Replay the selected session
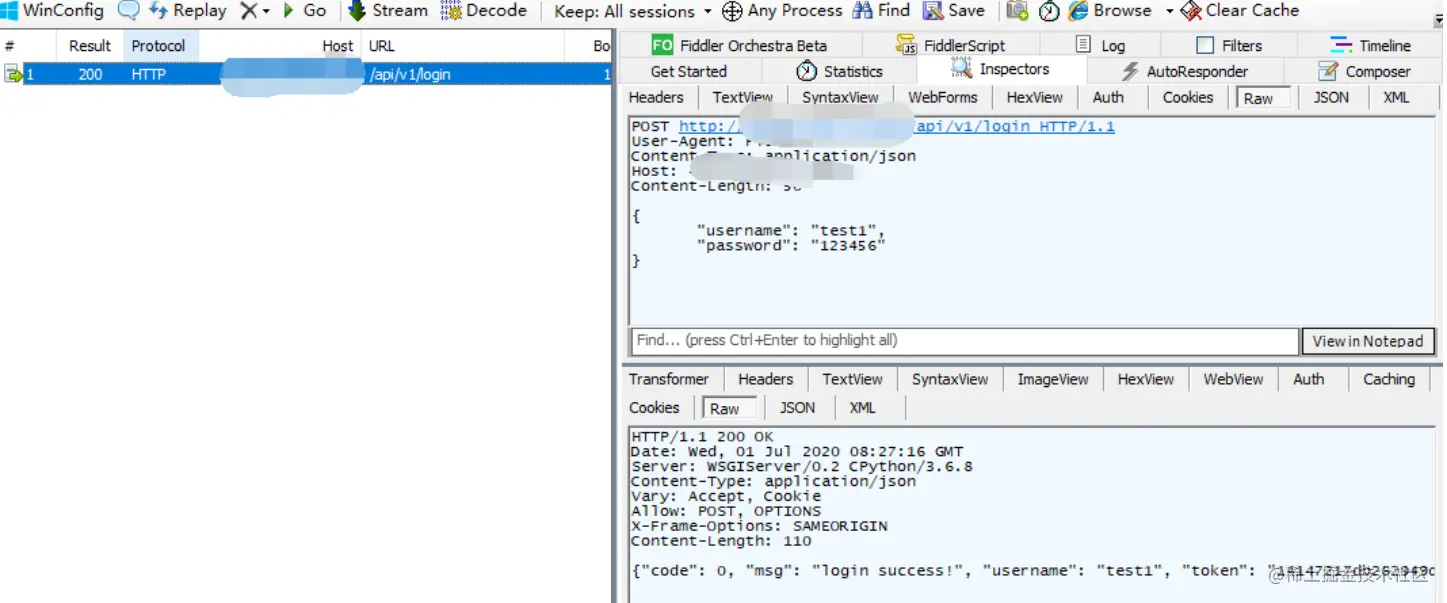Screen dimensions: 1447x603 click(188, 11)
